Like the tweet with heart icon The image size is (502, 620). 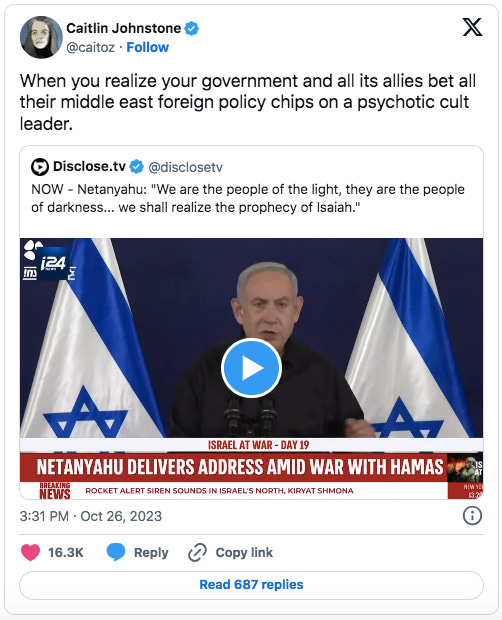(30, 552)
